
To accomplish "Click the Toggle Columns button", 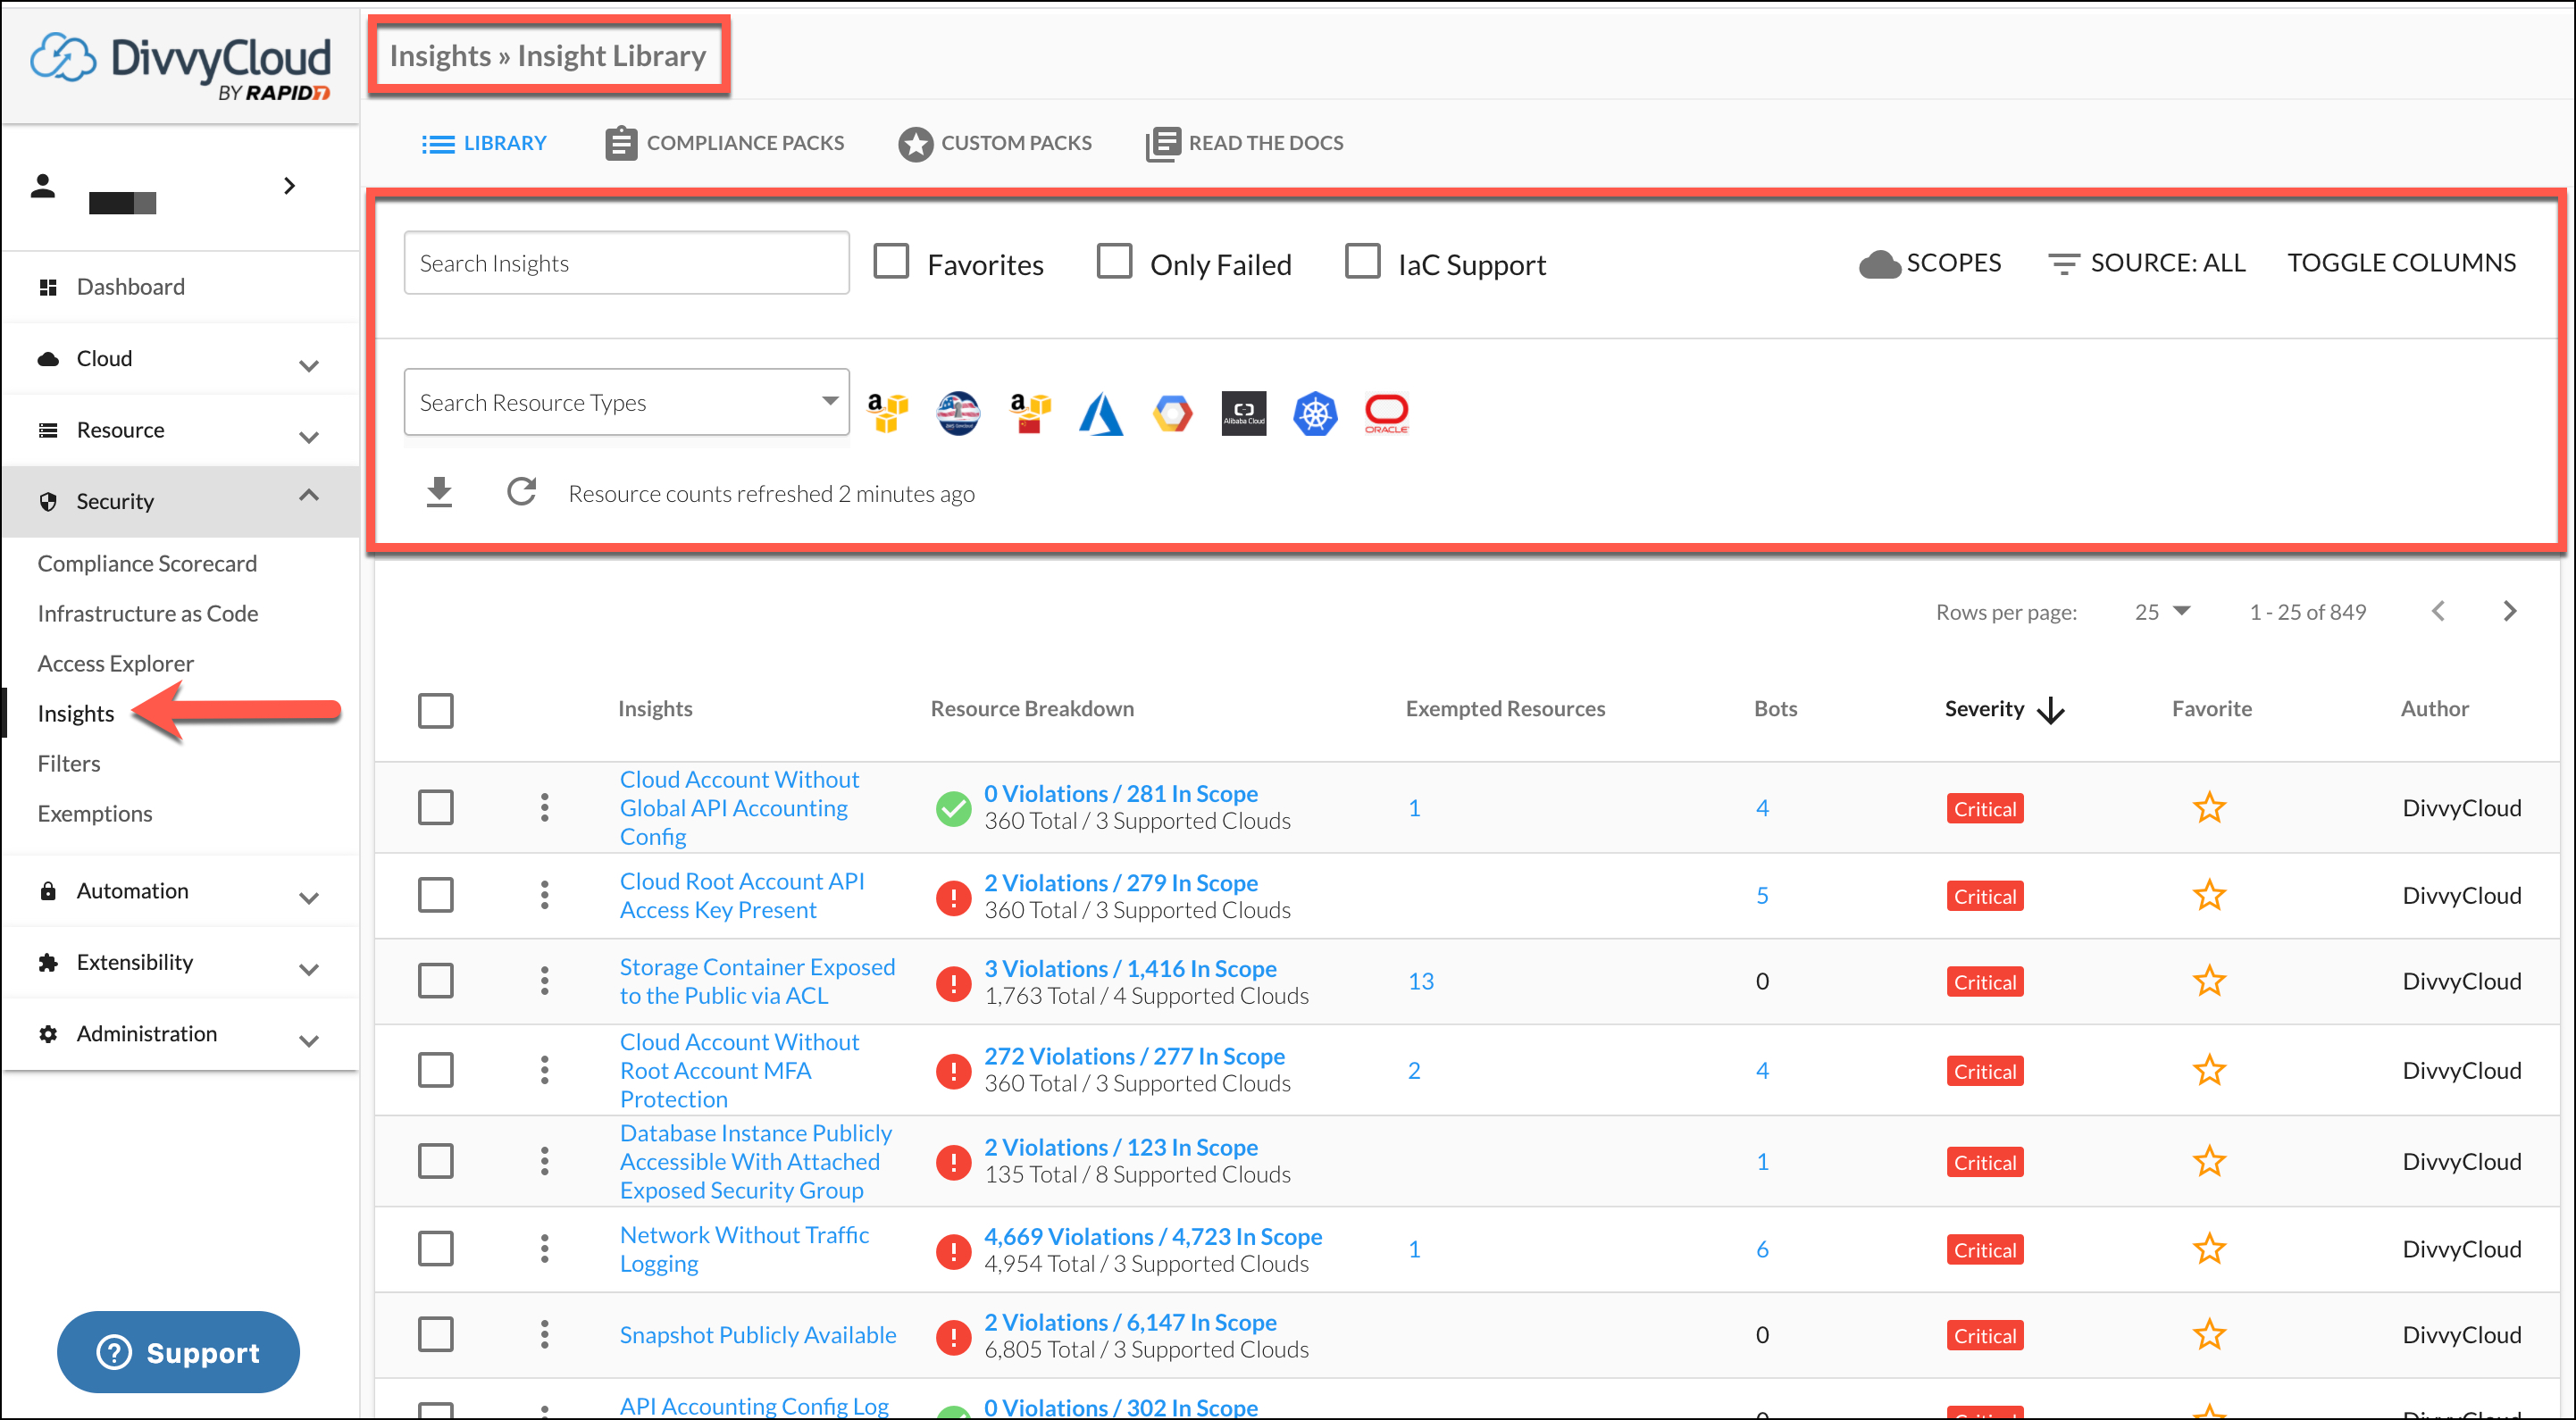I will [2401, 263].
